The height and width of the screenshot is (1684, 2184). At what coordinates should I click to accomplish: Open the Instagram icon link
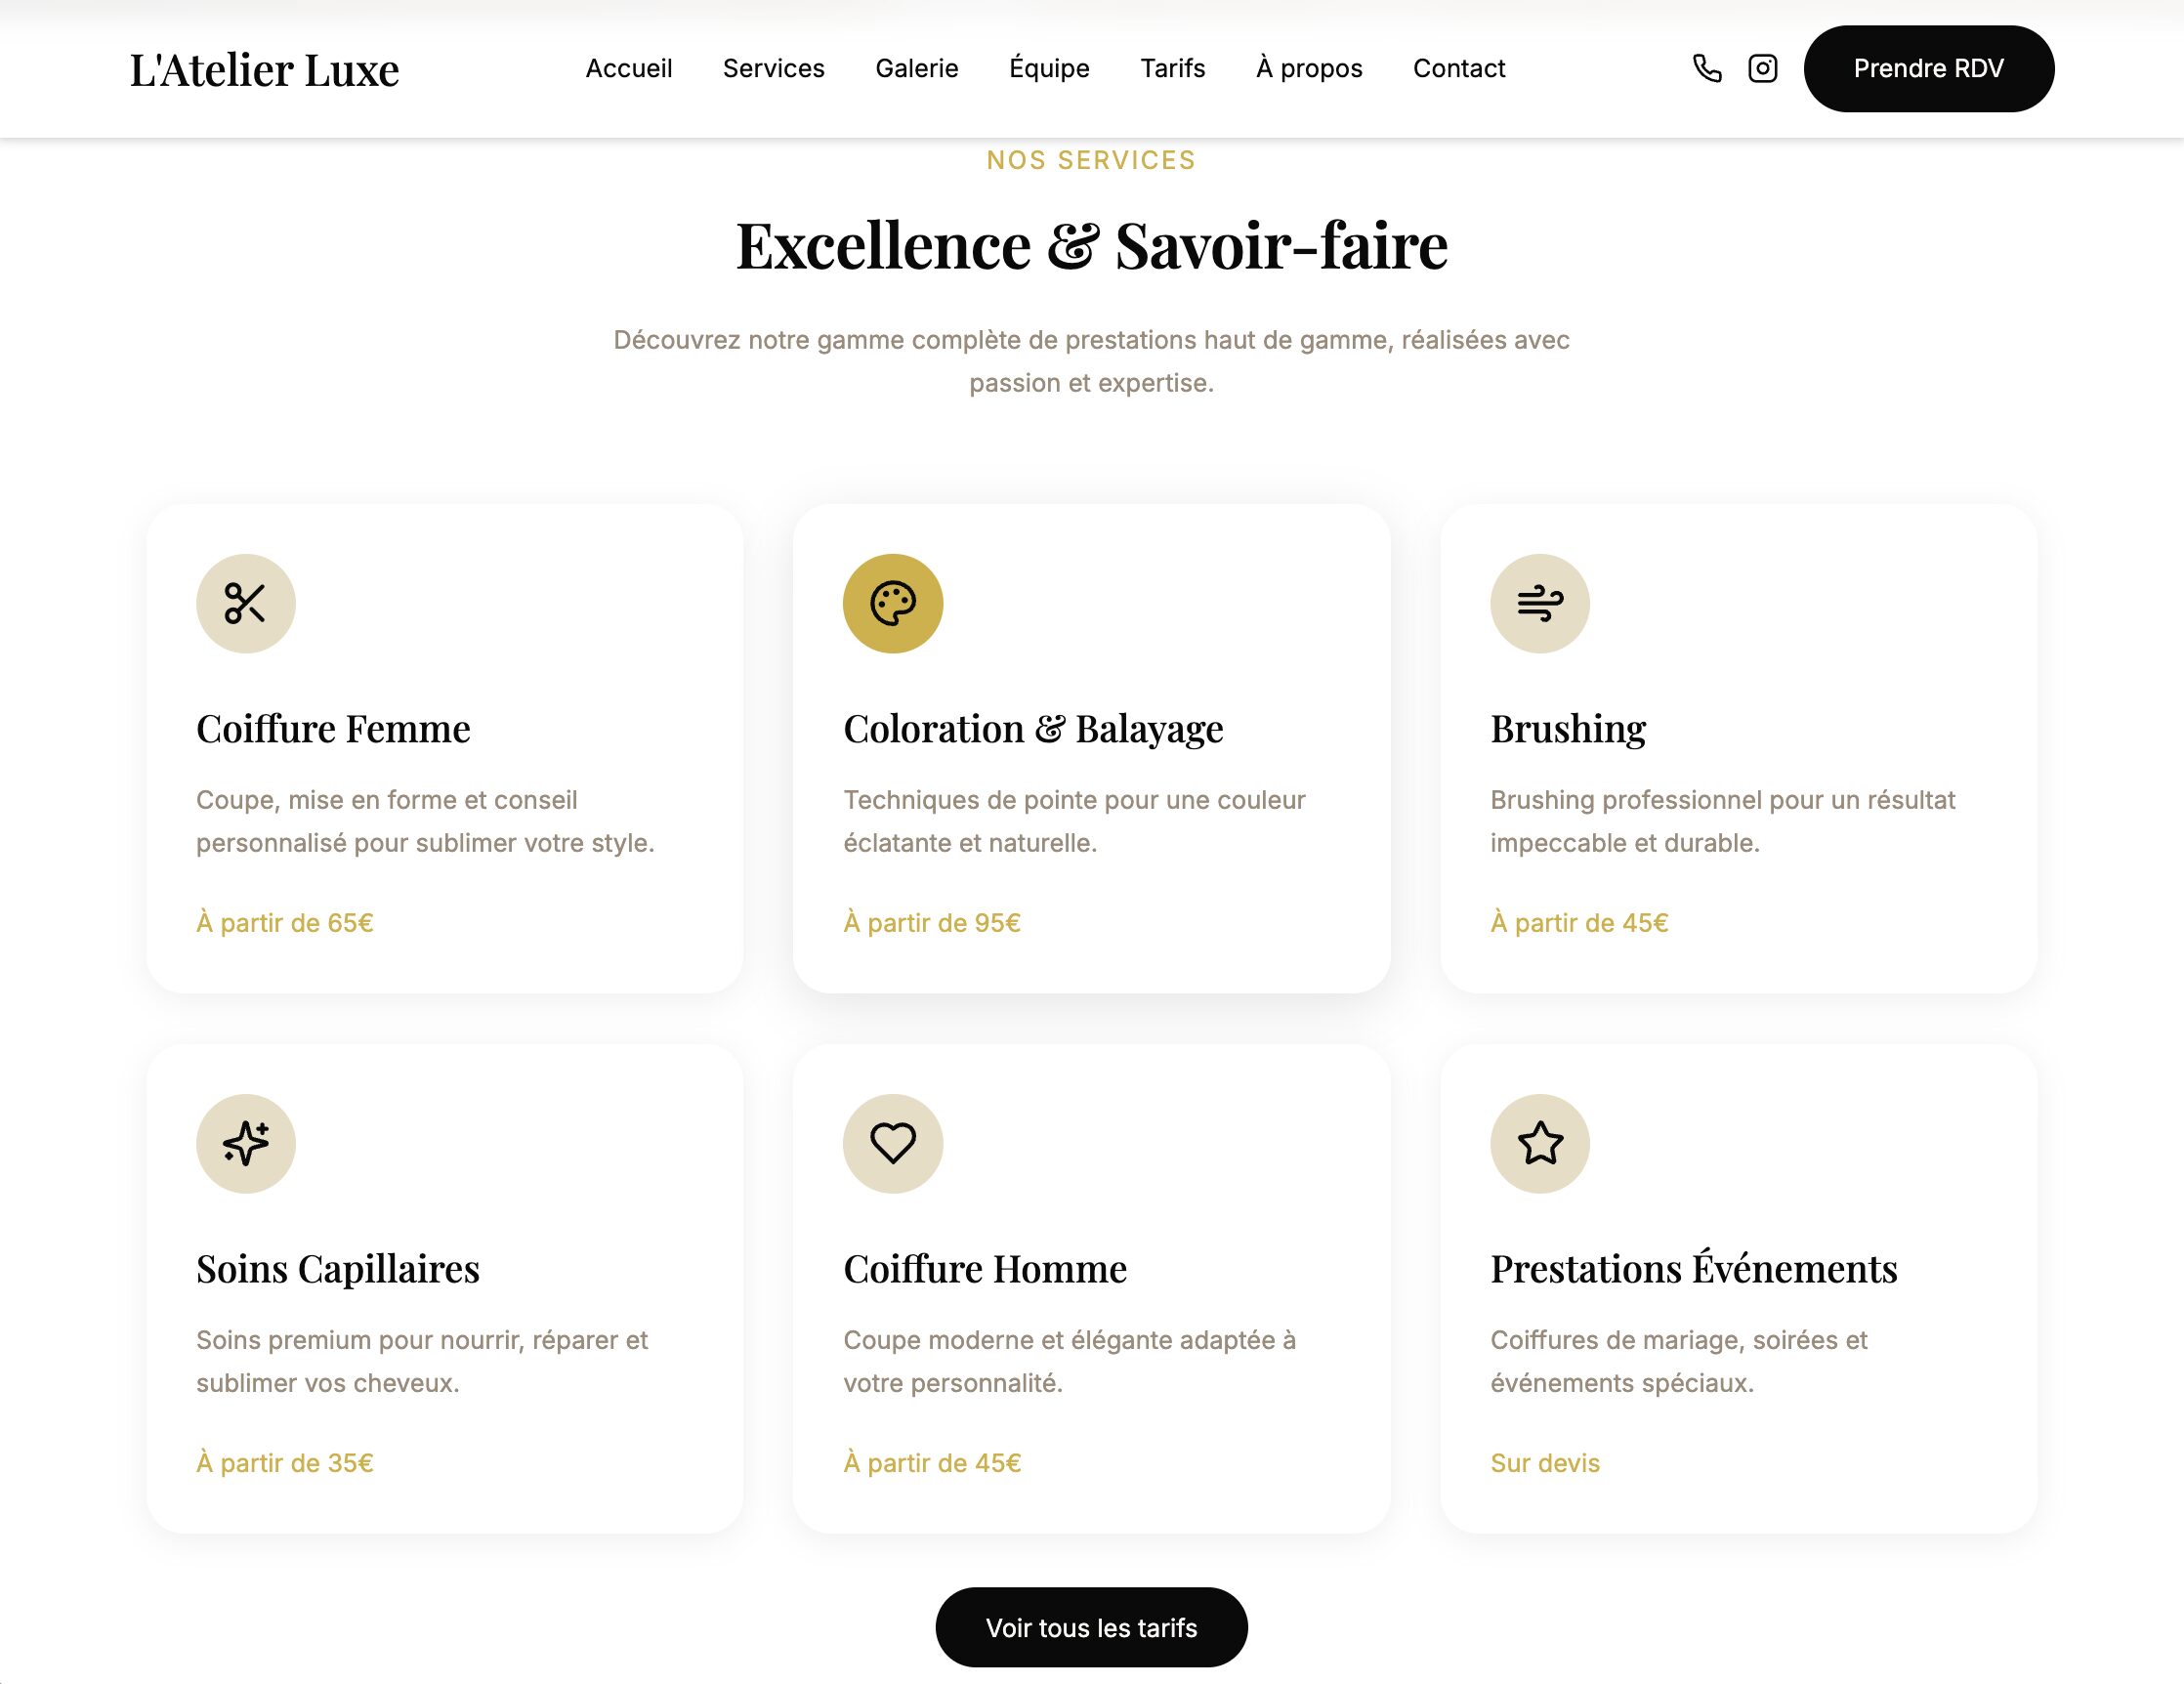1762,68
